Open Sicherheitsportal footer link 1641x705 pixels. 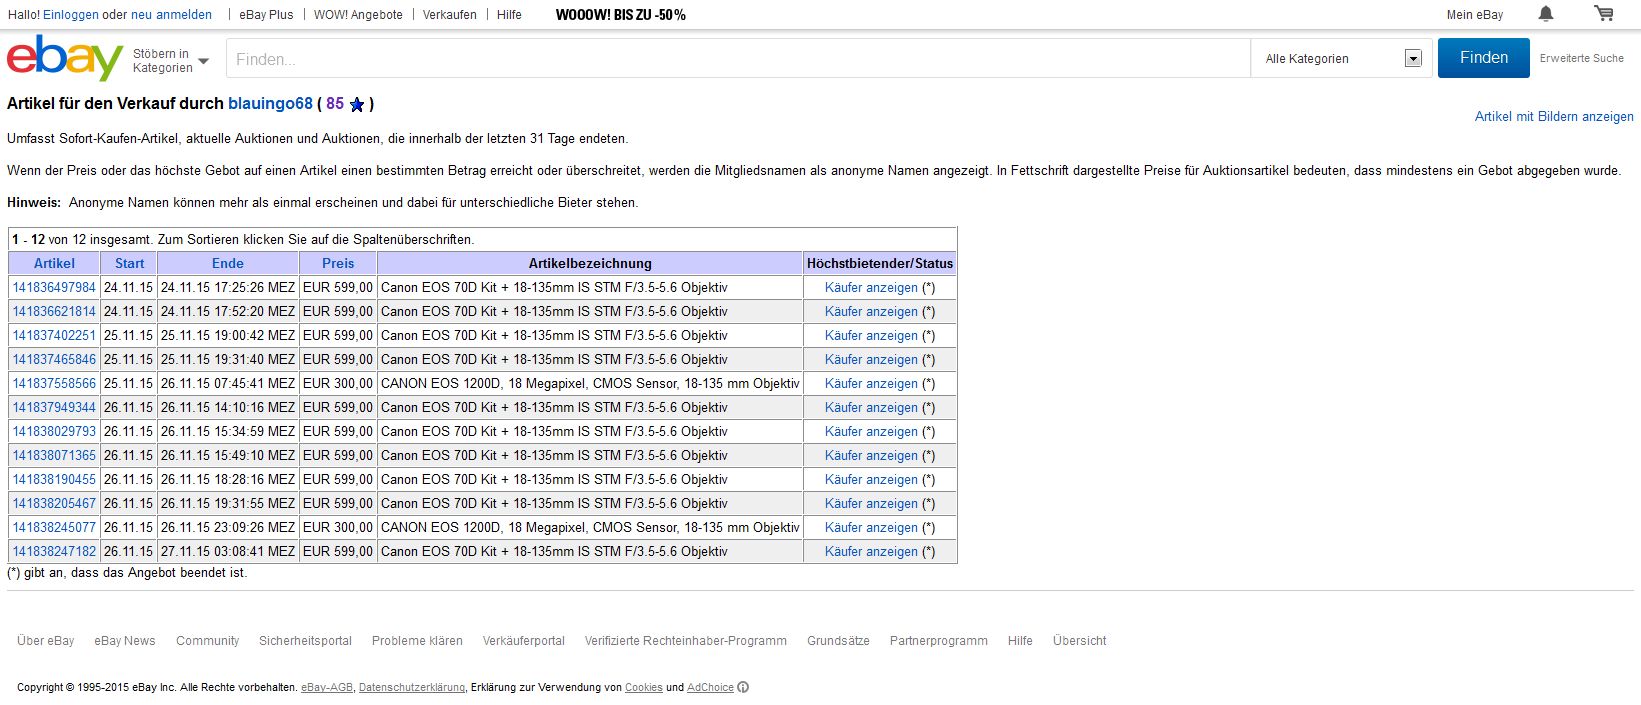(x=305, y=641)
